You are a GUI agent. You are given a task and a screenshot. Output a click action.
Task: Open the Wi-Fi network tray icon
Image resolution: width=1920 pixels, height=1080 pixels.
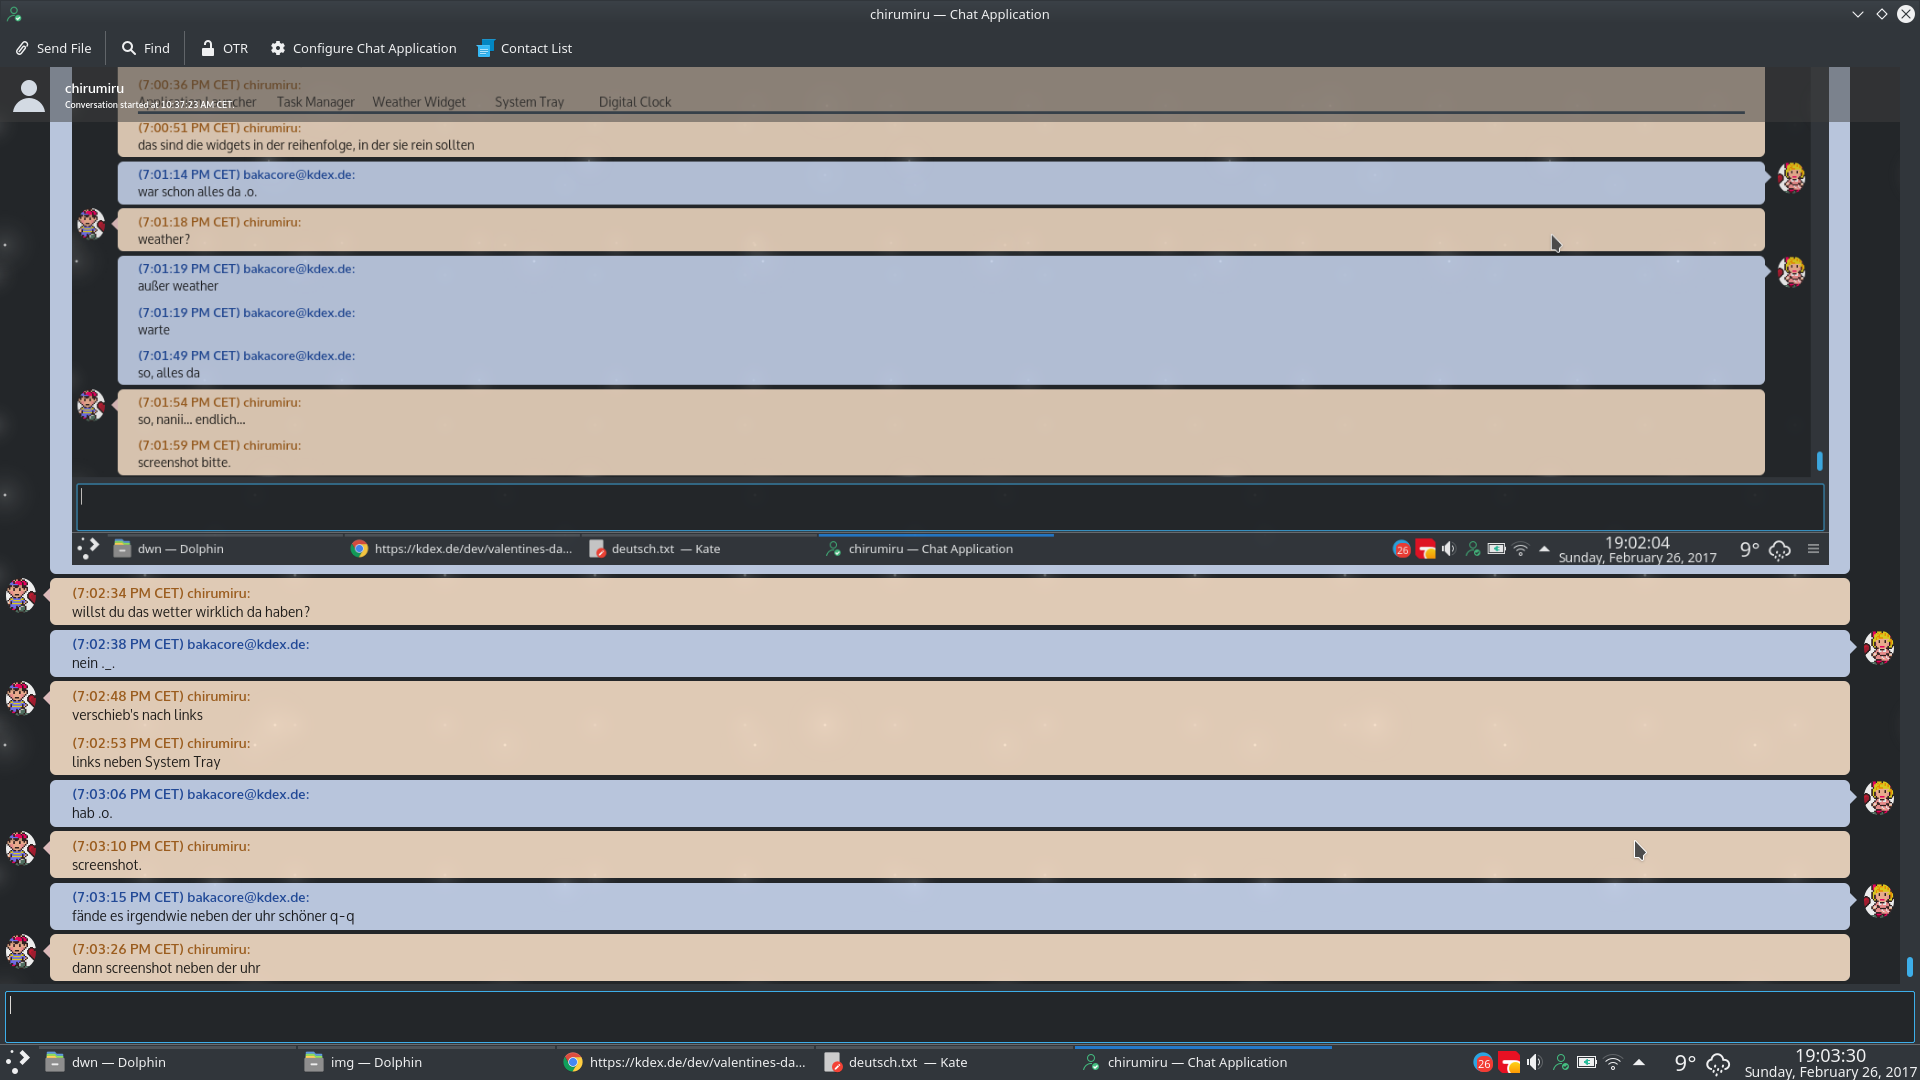click(x=1613, y=1062)
